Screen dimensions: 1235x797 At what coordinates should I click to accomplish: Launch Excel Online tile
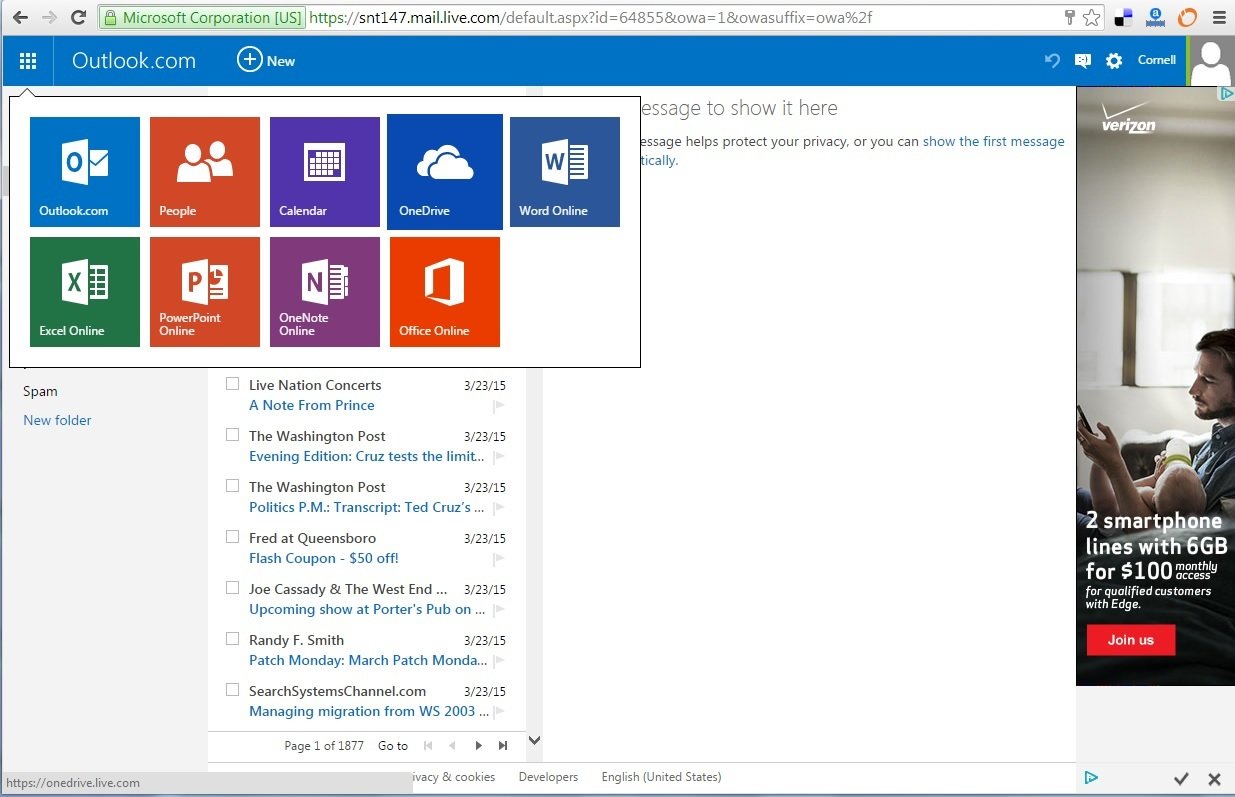coord(85,292)
